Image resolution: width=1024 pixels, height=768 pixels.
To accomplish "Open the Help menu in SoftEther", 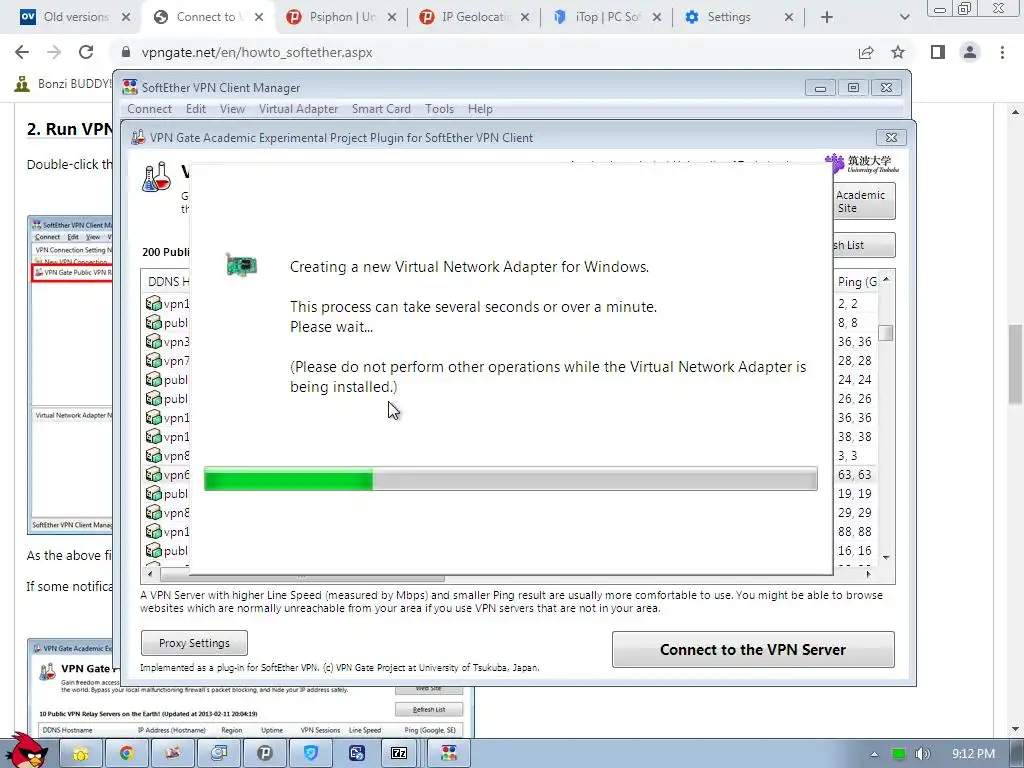I will [480, 109].
